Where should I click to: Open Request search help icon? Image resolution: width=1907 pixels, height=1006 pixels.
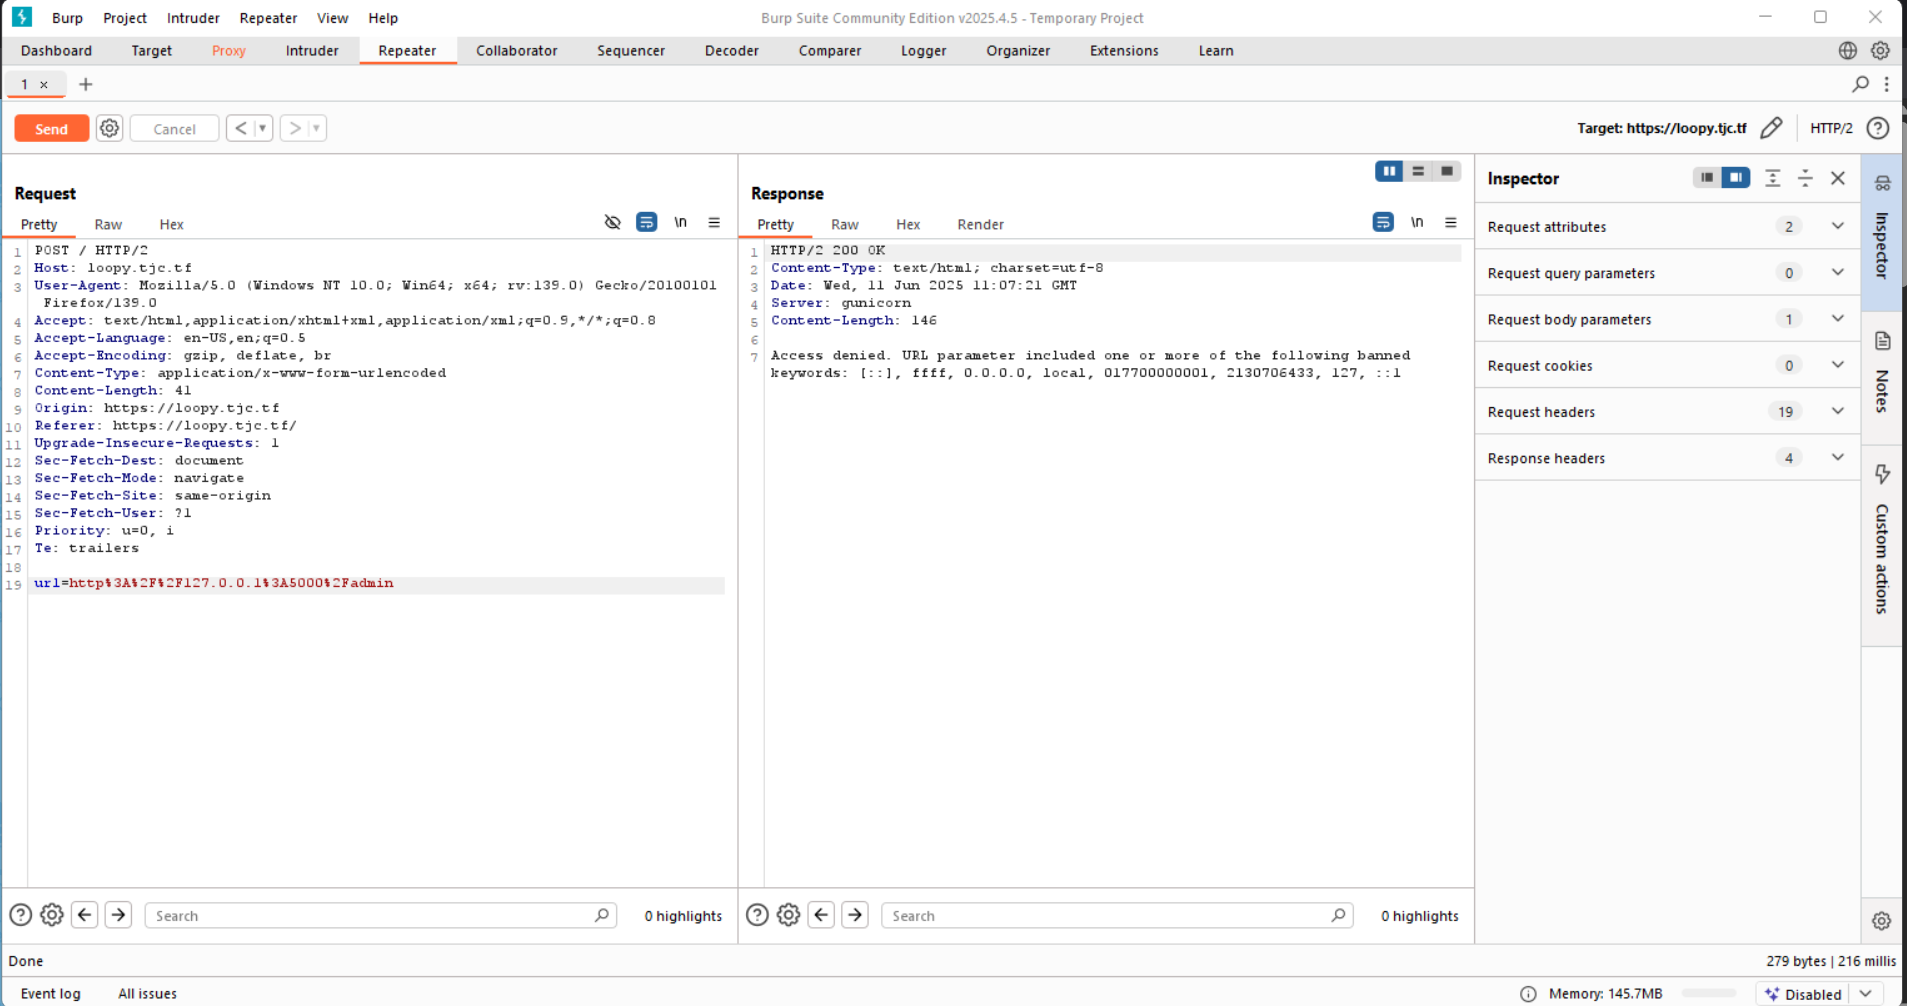click(20, 915)
